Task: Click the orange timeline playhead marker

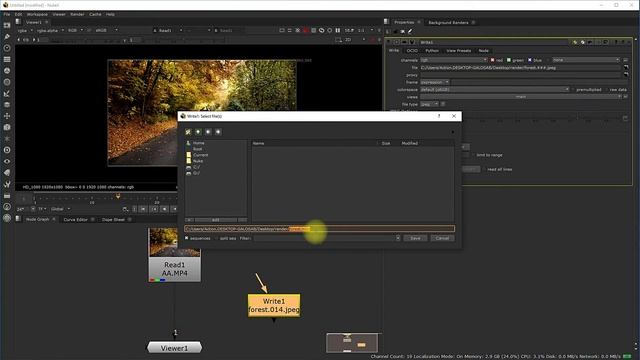Action: 118,196
